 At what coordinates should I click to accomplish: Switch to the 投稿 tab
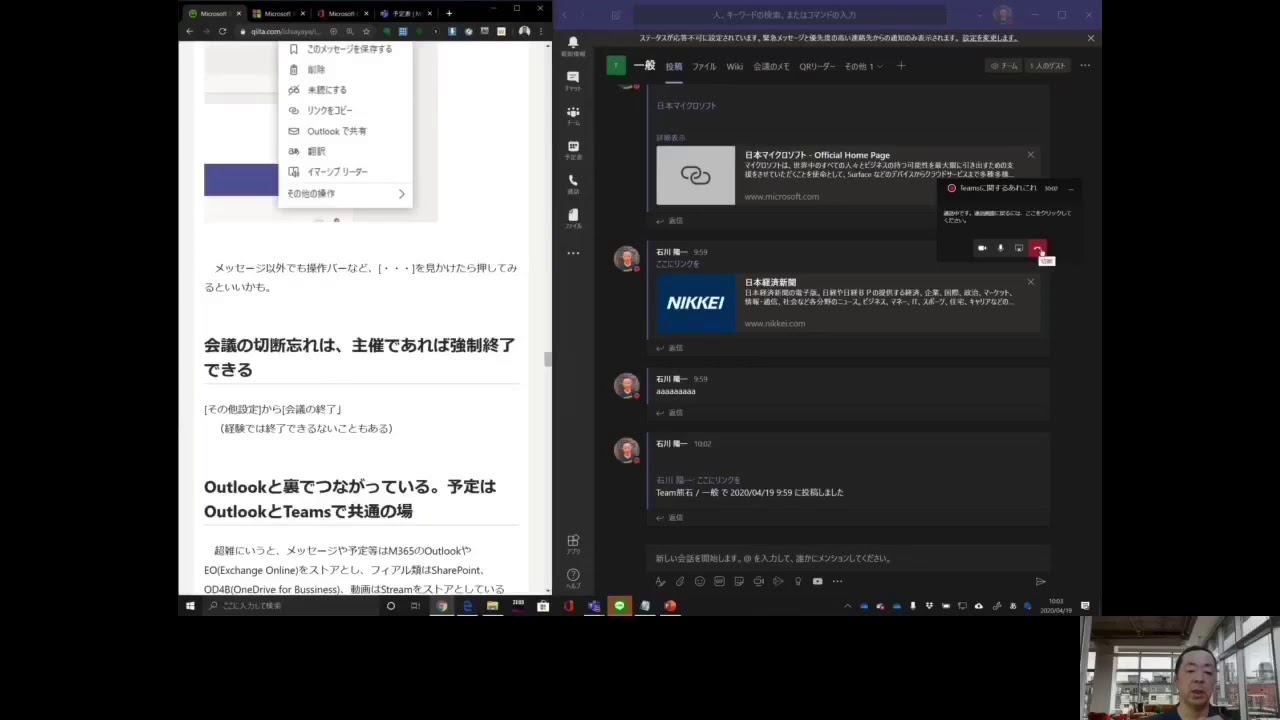tap(674, 66)
